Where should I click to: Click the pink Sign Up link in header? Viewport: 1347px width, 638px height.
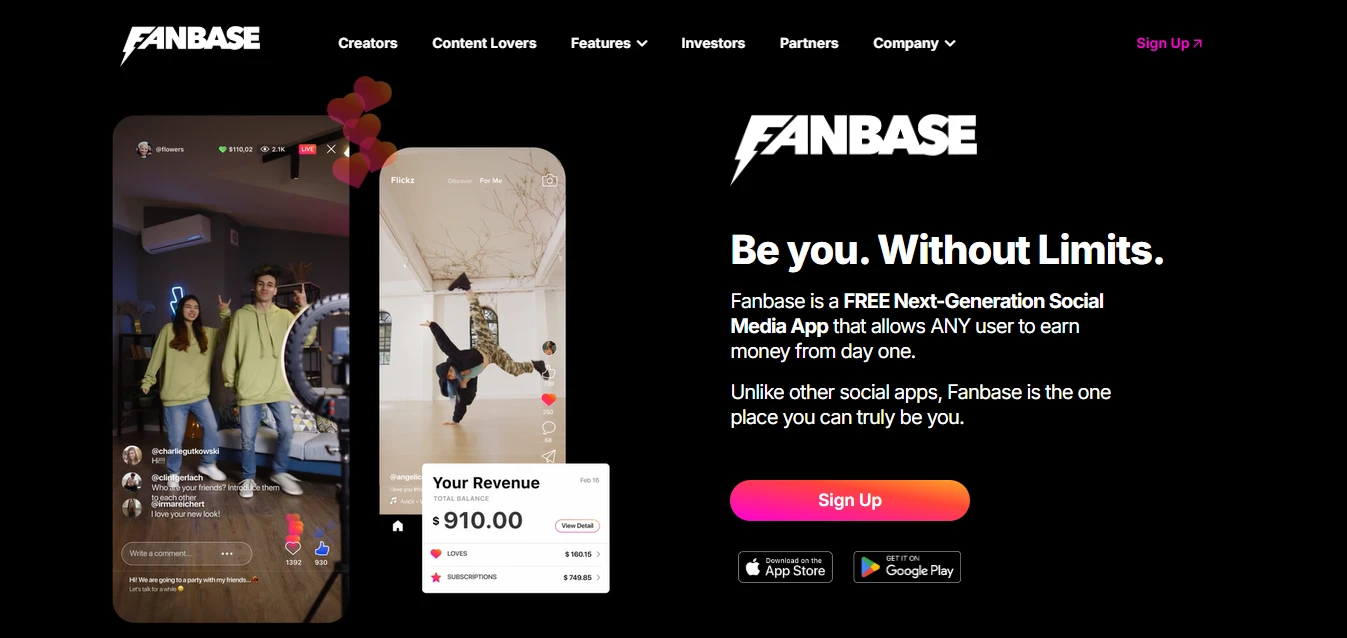1169,43
